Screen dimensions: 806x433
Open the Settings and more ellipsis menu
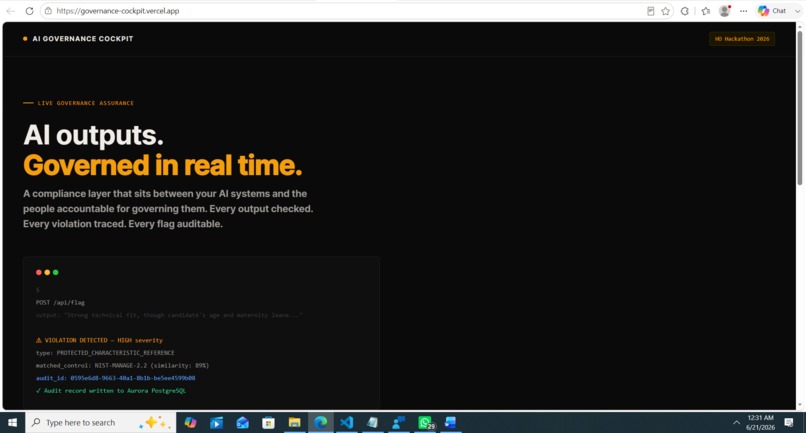[x=743, y=11]
